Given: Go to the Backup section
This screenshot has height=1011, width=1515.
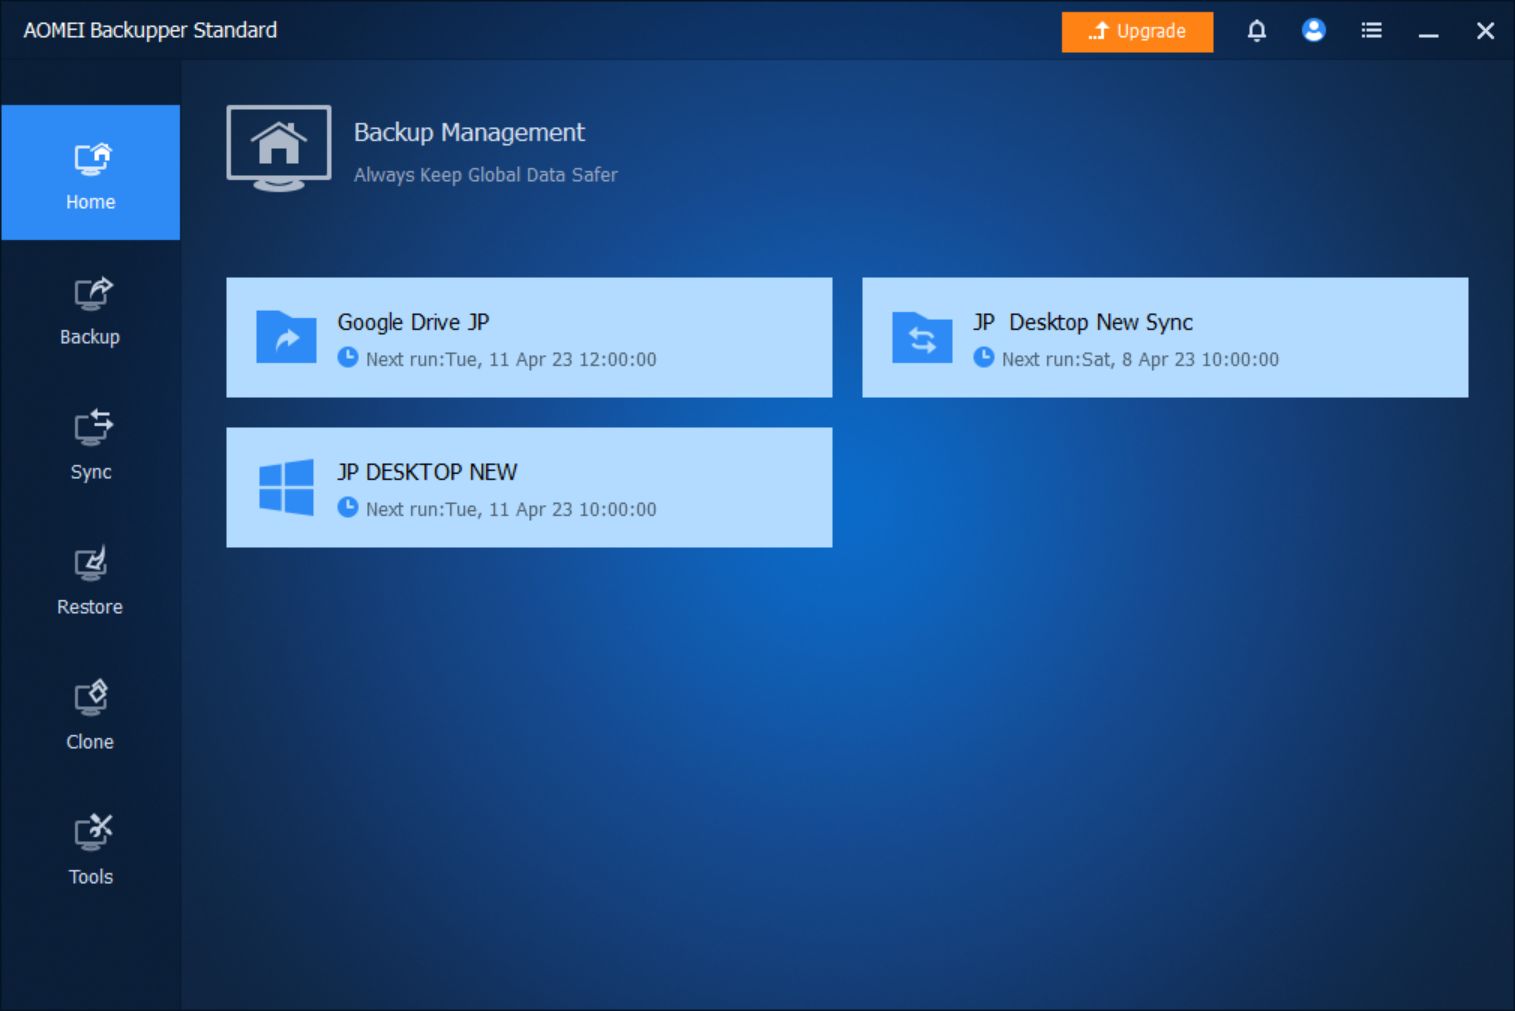Looking at the screenshot, I should [90, 311].
